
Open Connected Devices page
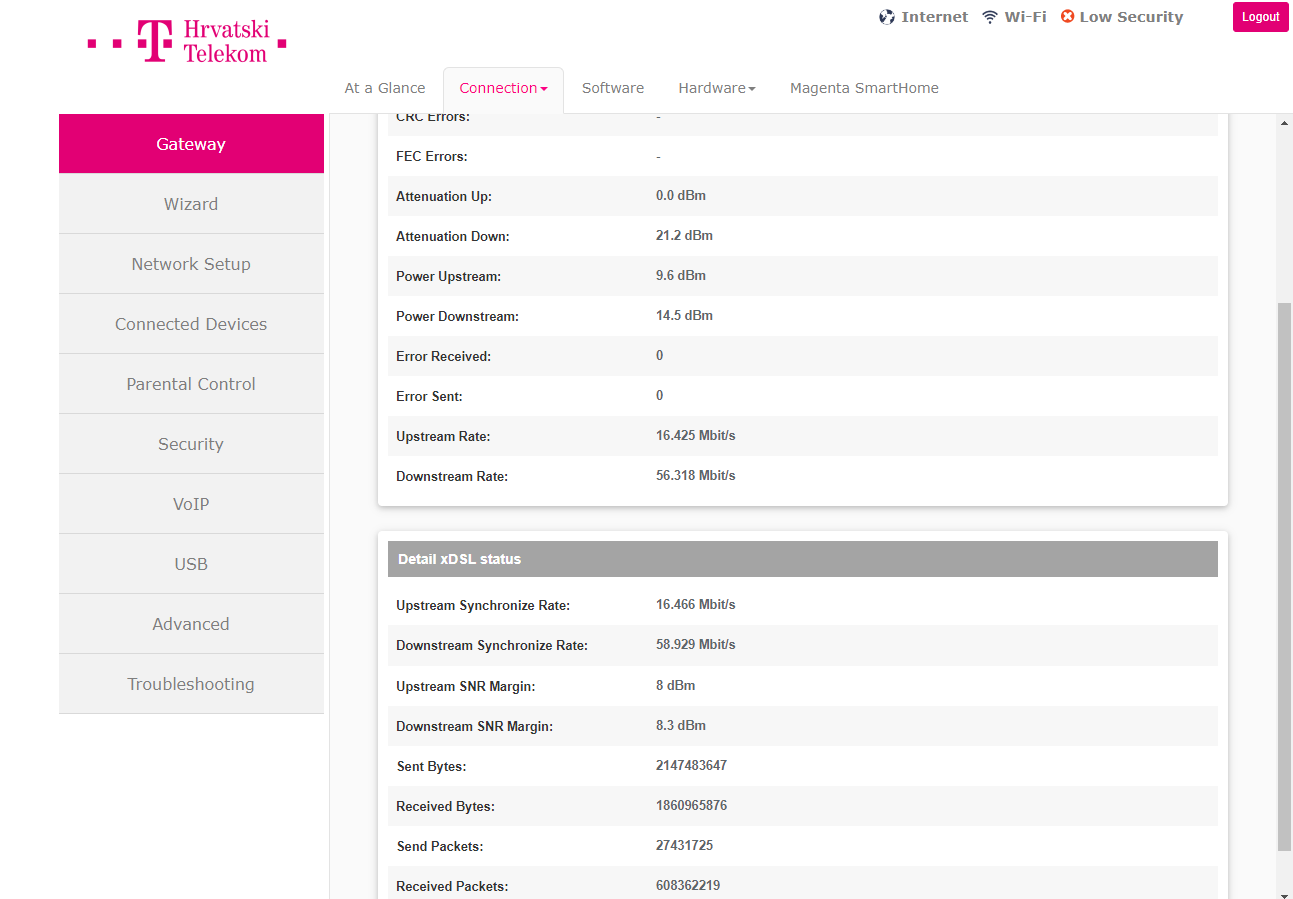(191, 324)
